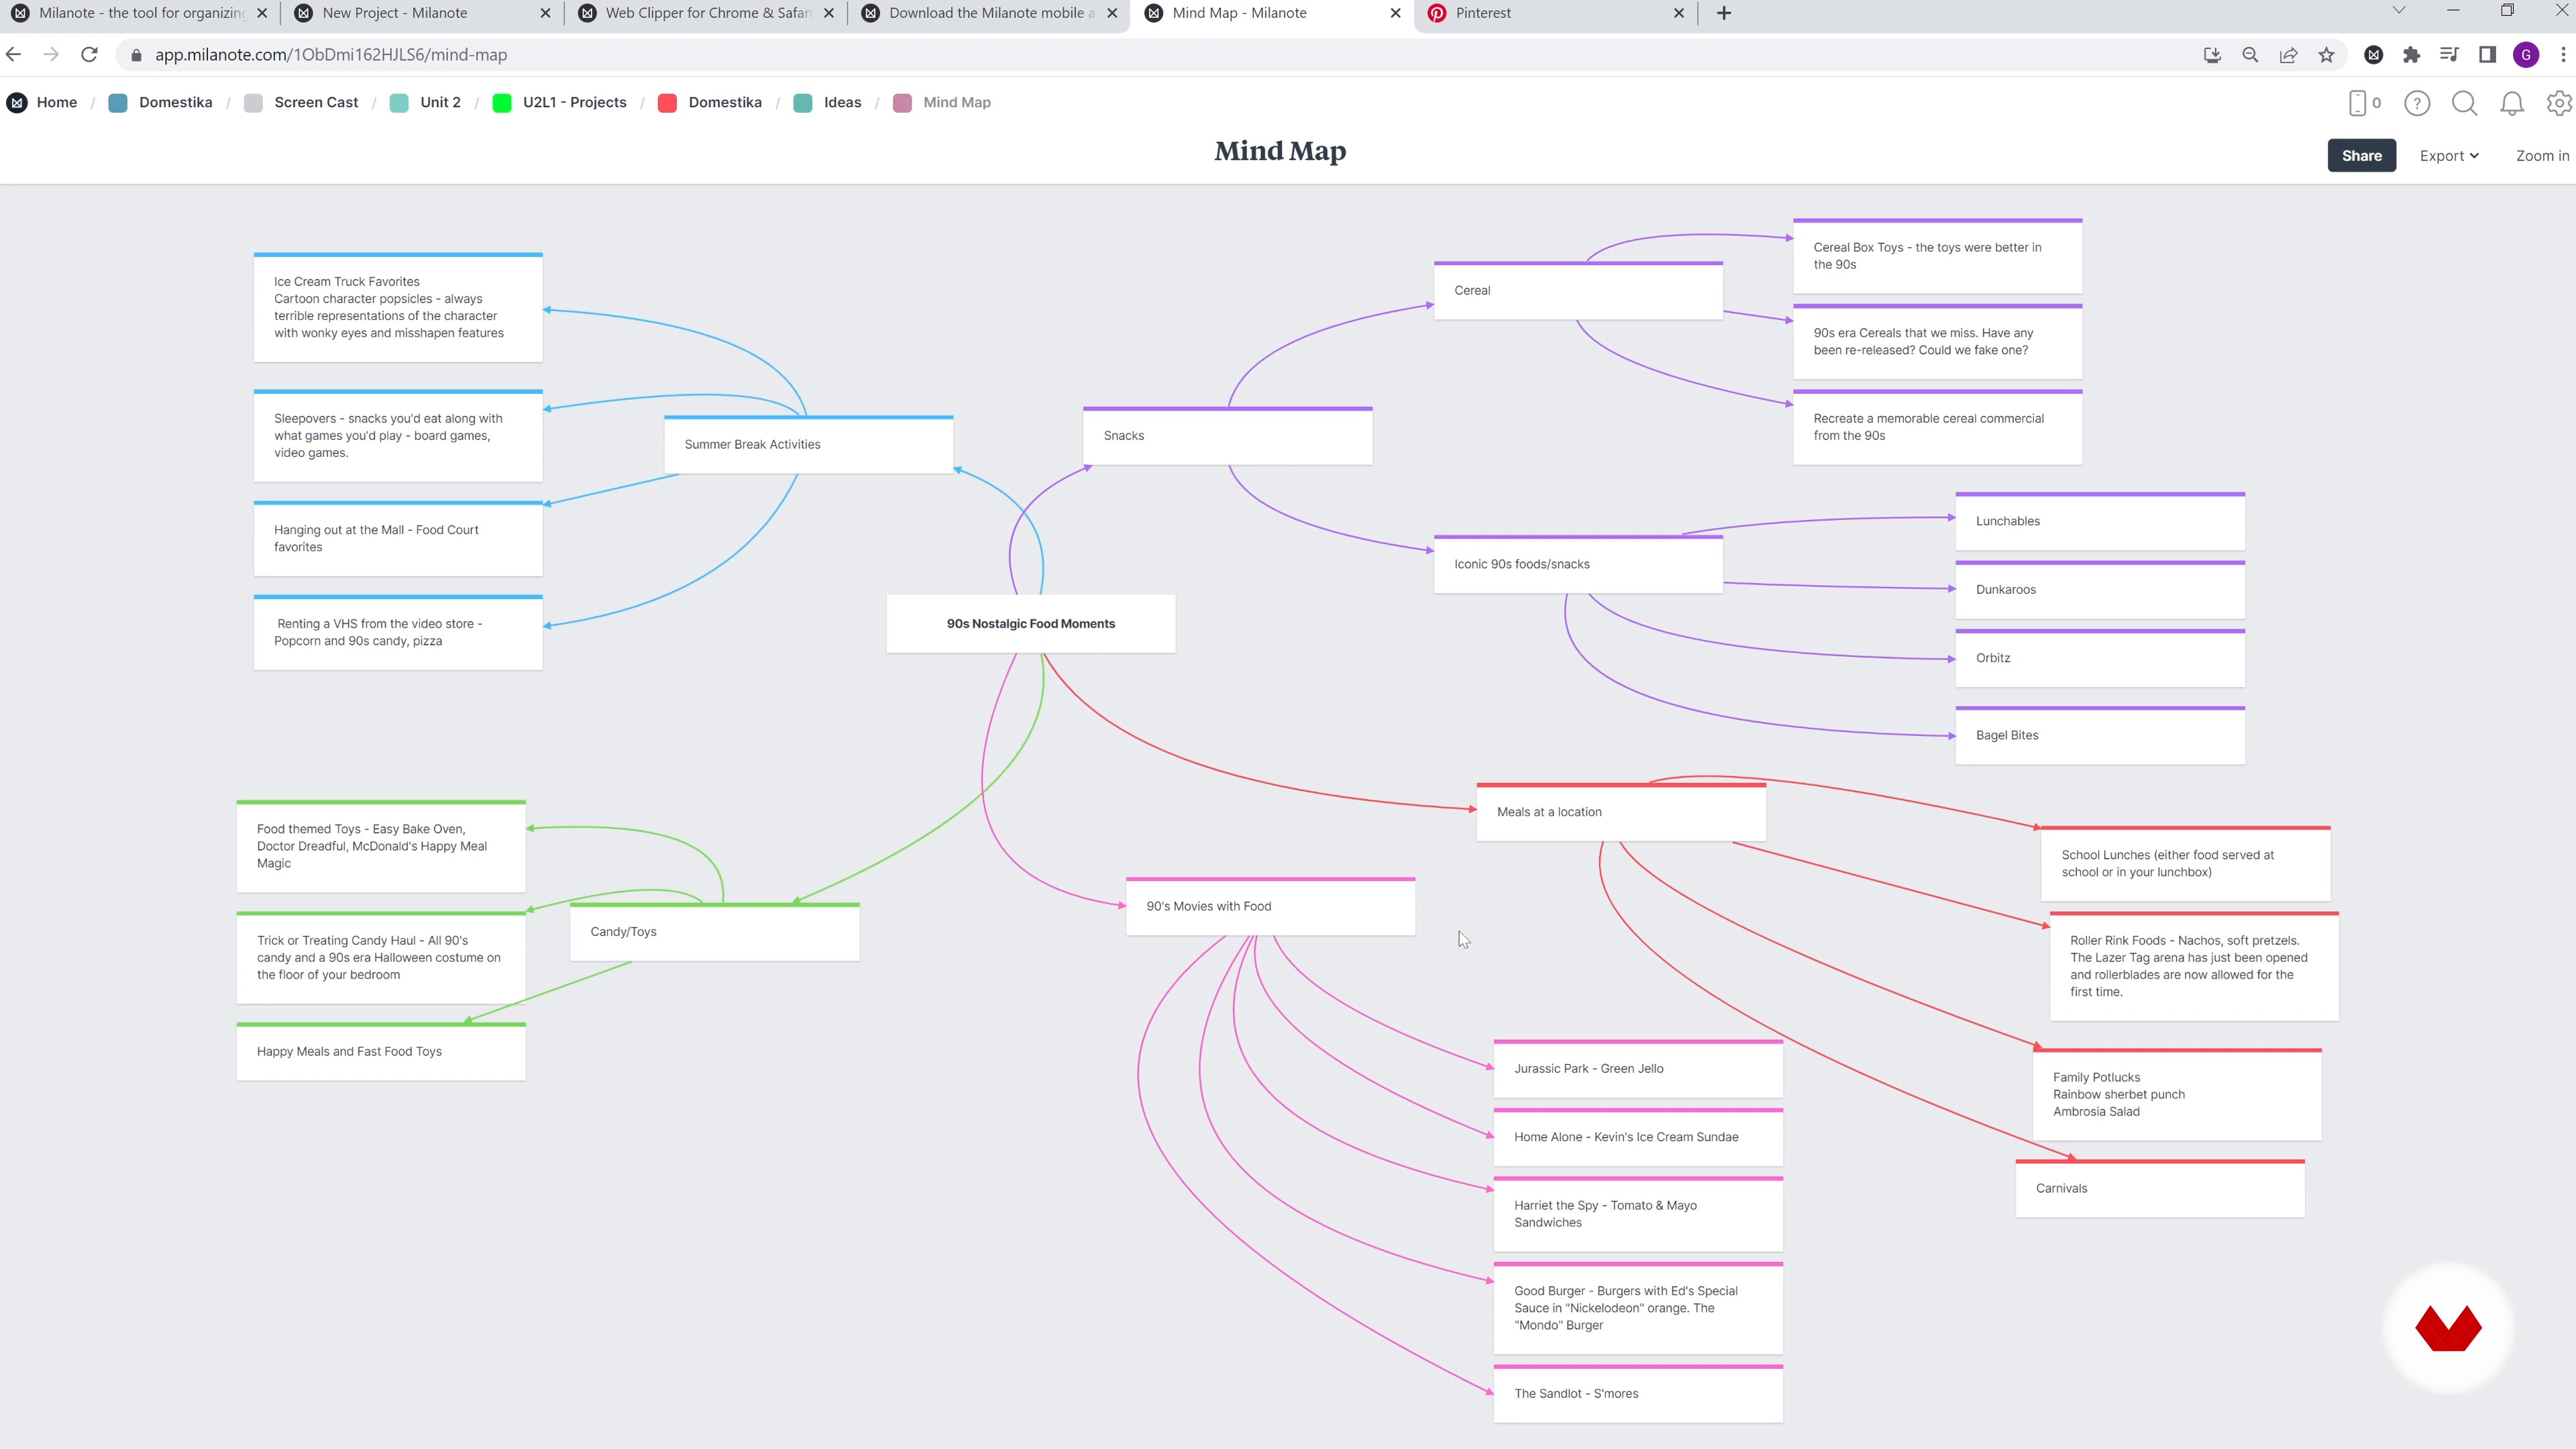Select the 90s Nostalgic Food Moments card

point(1031,624)
